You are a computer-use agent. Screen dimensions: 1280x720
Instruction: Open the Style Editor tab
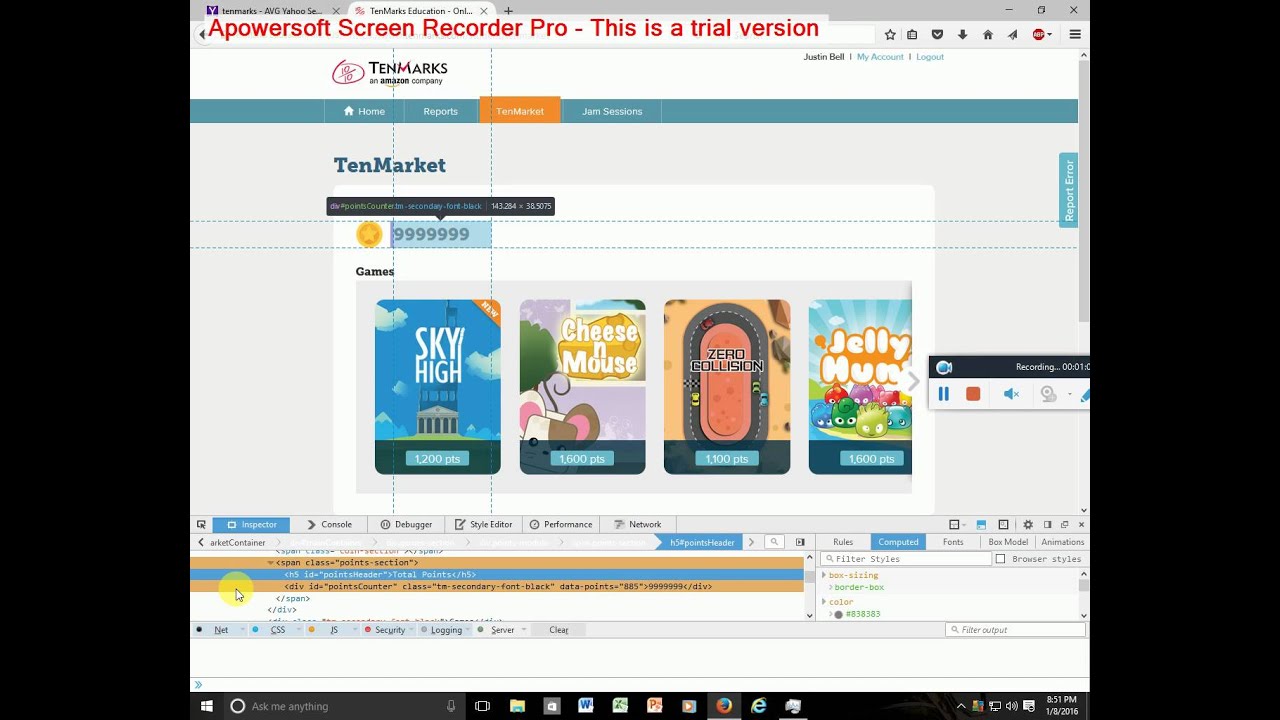[484, 524]
